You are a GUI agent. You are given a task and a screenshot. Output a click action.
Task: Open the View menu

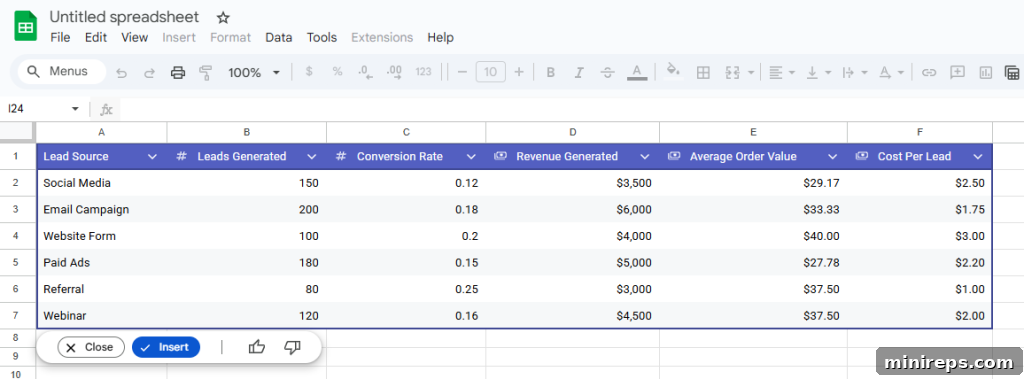[135, 37]
